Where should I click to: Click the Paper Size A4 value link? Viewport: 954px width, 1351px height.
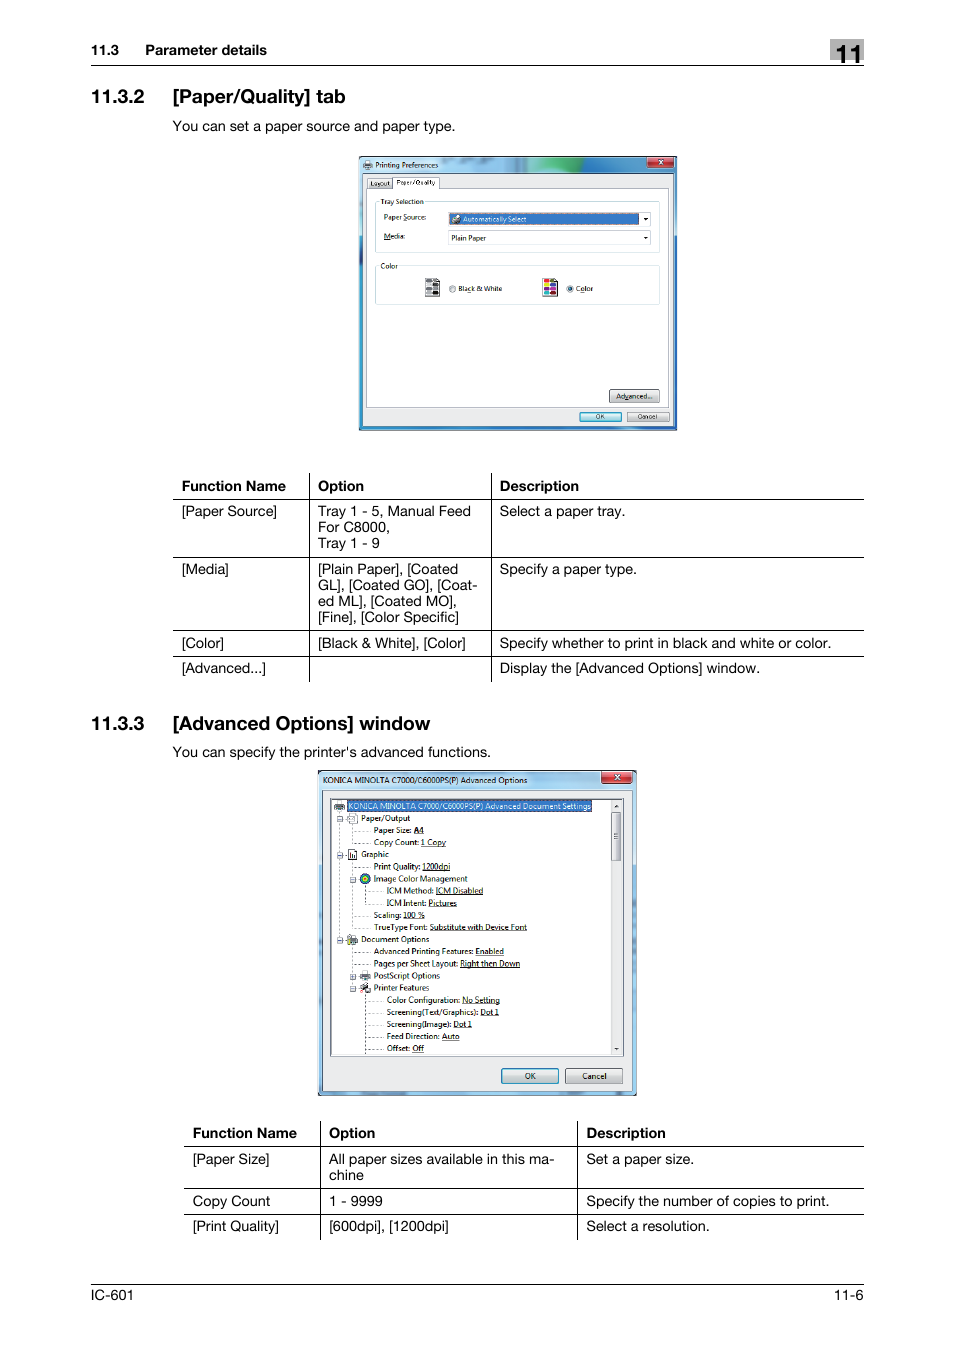[x=418, y=830]
